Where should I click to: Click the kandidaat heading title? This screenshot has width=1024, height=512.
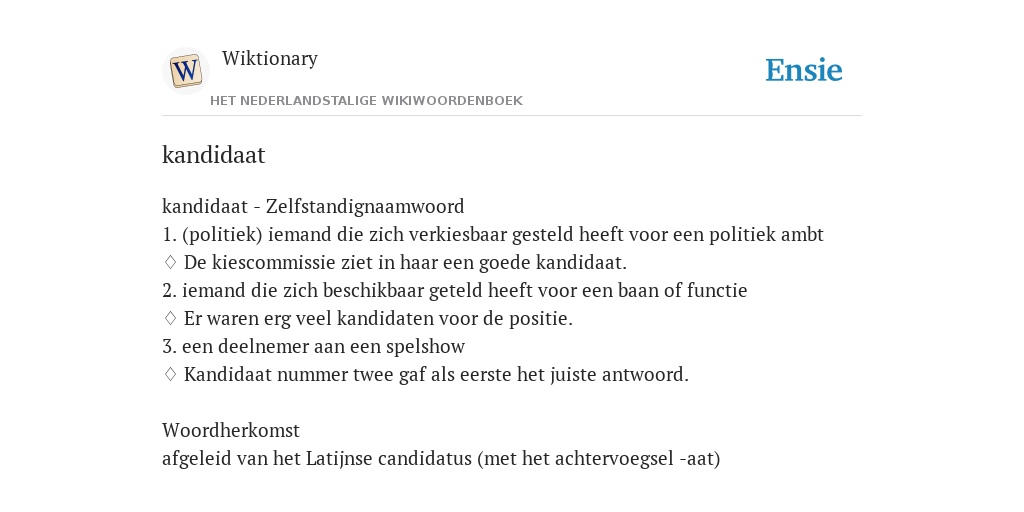(214, 155)
